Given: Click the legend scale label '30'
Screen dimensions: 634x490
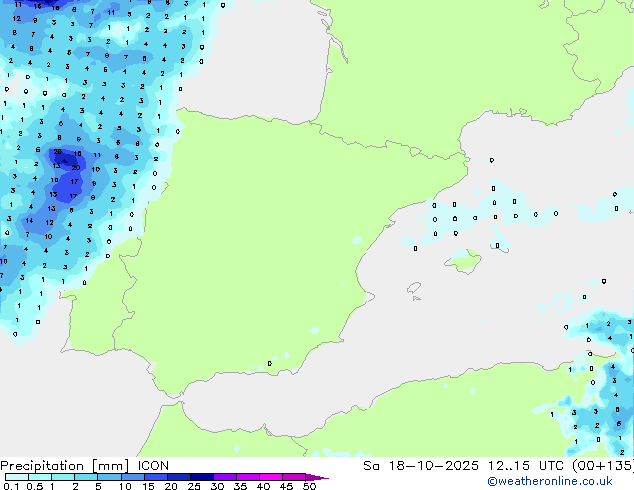Looking at the screenshot, I should (217, 486).
